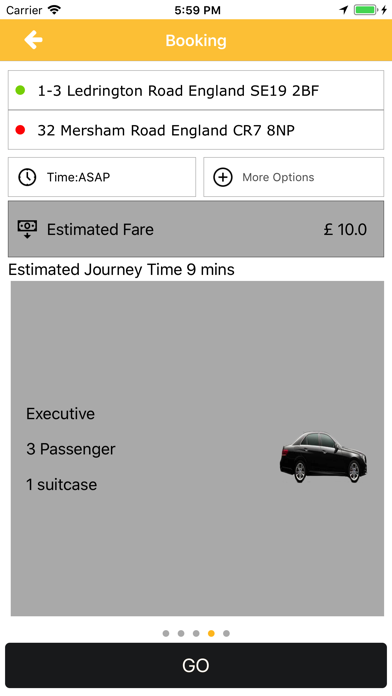
Task: Tap the green pickup location dot
Action: (20, 91)
